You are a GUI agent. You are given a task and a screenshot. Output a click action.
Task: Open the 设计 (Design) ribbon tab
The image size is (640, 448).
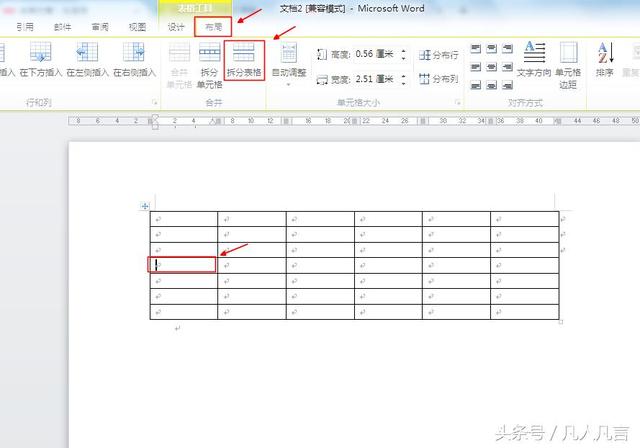tap(176, 27)
